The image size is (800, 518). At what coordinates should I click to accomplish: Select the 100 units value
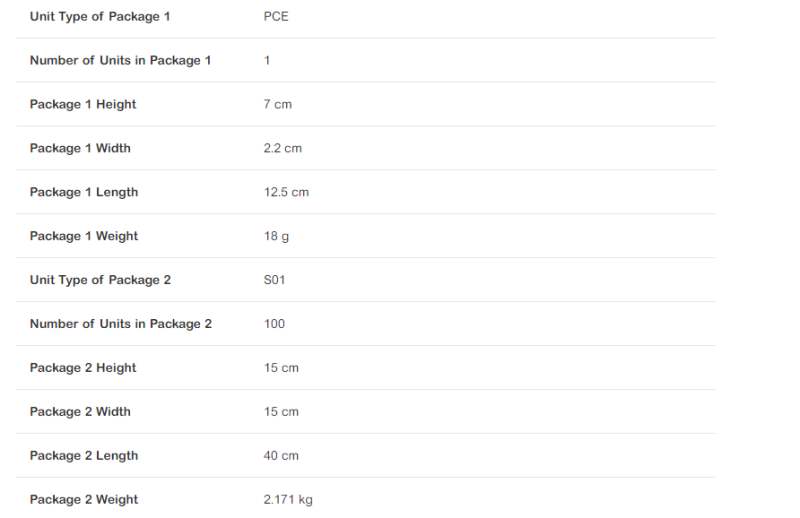pyautogui.click(x=274, y=324)
